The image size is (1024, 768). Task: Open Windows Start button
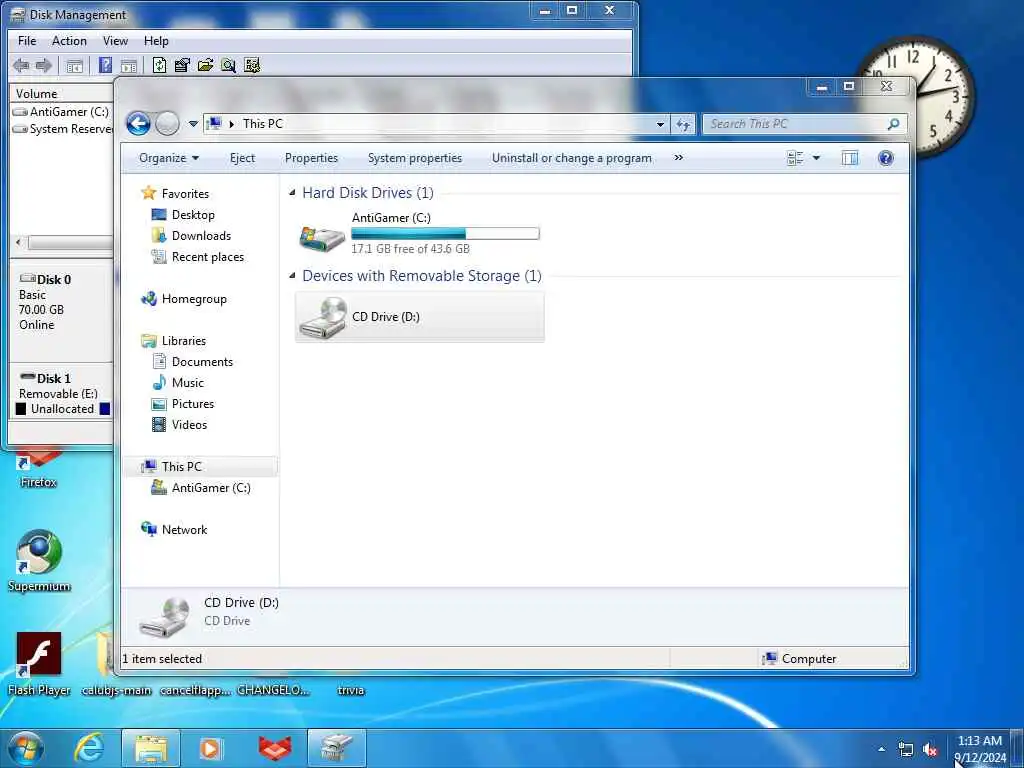pyautogui.click(x=26, y=748)
